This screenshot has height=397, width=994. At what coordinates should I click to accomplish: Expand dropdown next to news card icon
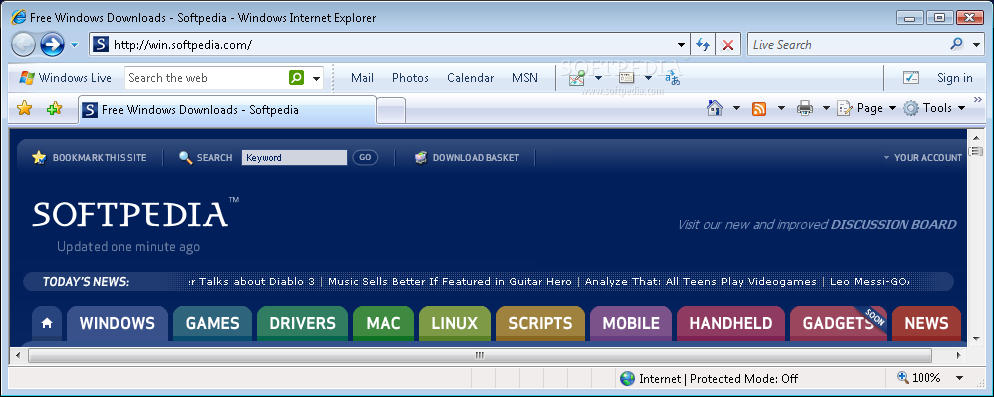pyautogui.click(x=648, y=78)
